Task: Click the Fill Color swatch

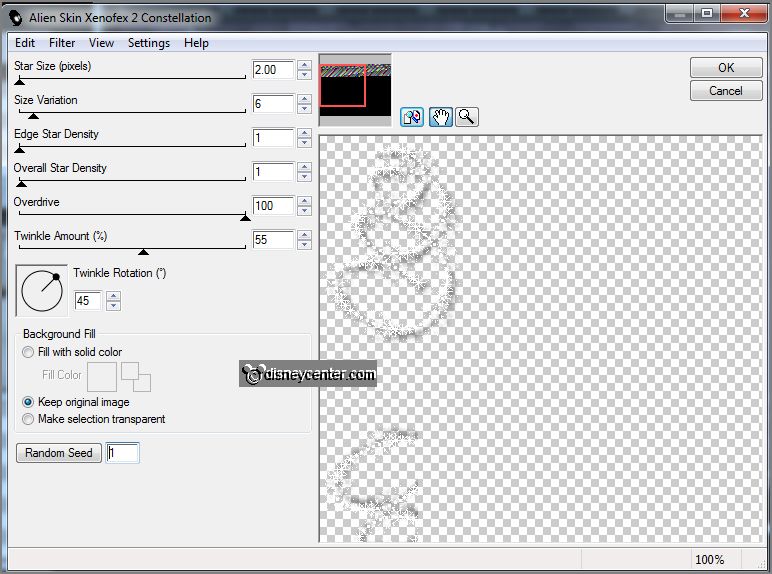Action: pos(102,377)
